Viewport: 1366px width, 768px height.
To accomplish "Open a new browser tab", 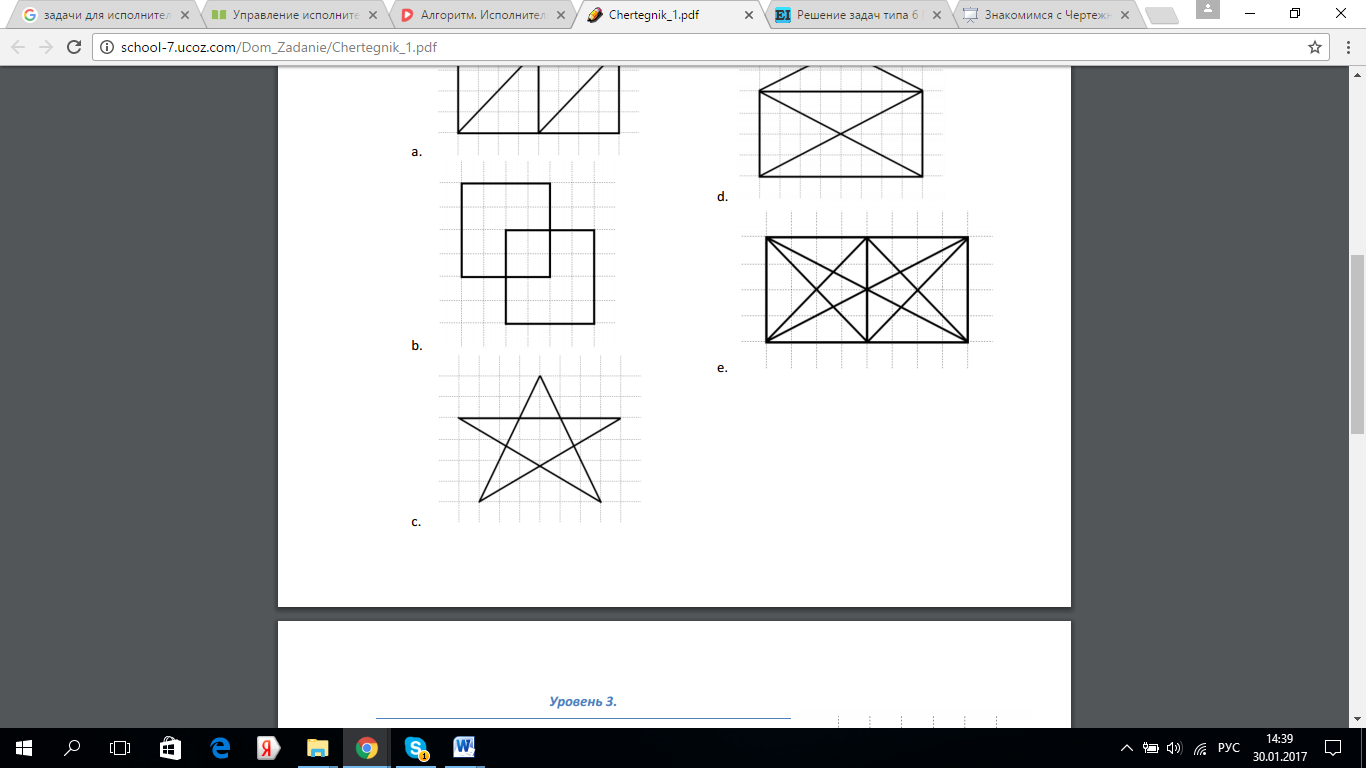I will click(1160, 15).
